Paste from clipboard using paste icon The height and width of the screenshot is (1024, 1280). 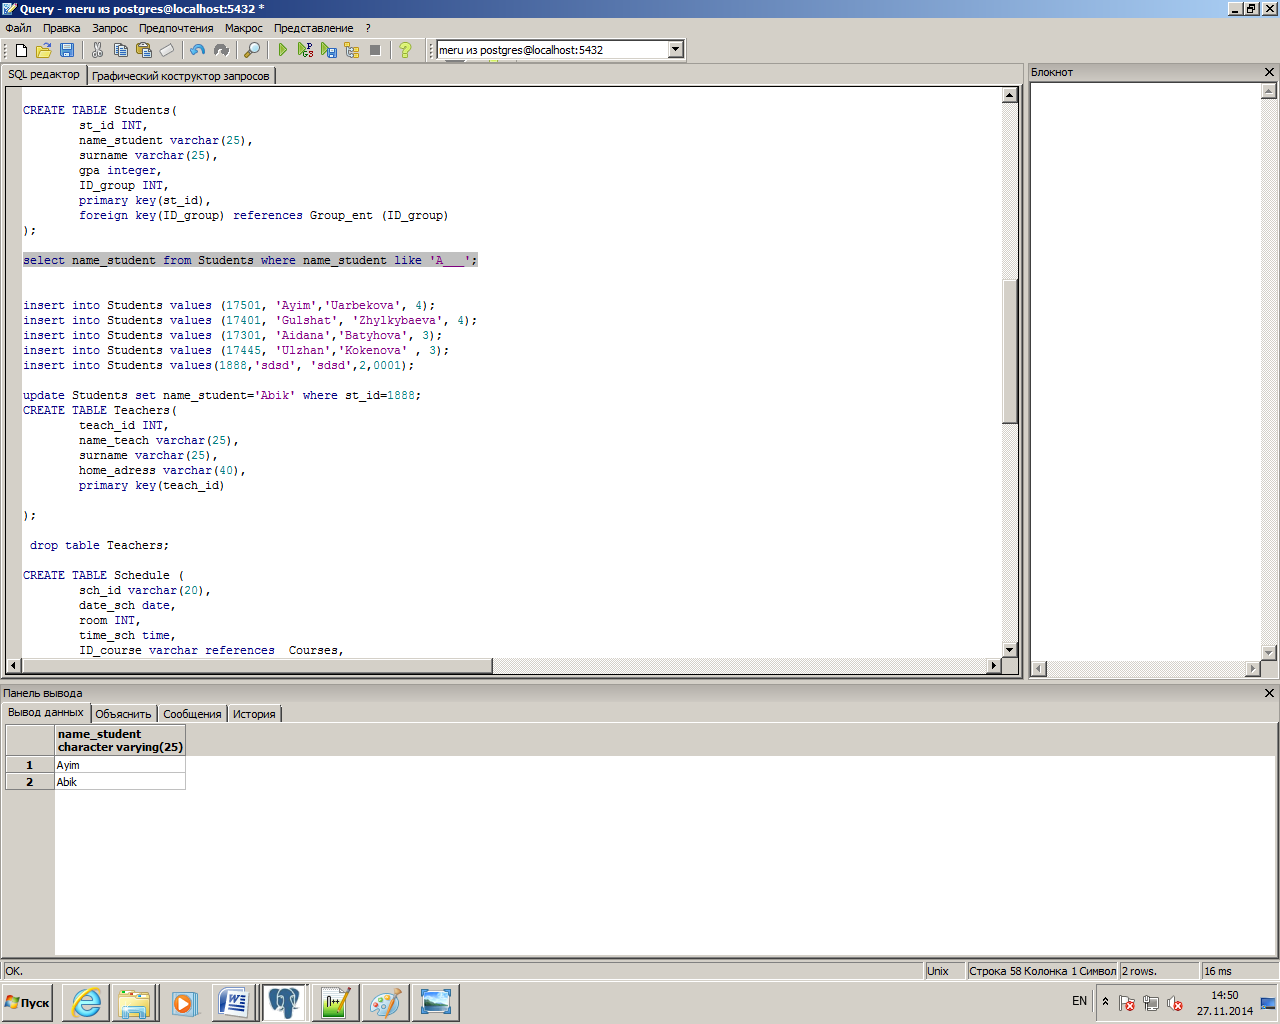(x=144, y=50)
